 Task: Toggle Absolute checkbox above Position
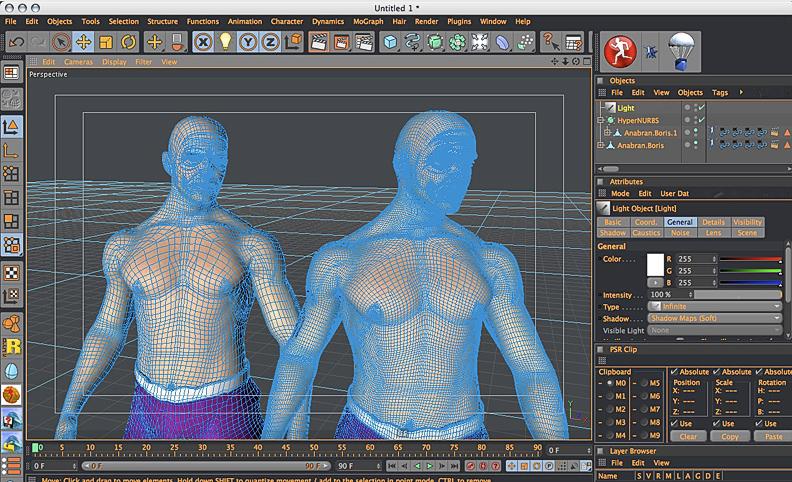pyautogui.click(x=674, y=372)
